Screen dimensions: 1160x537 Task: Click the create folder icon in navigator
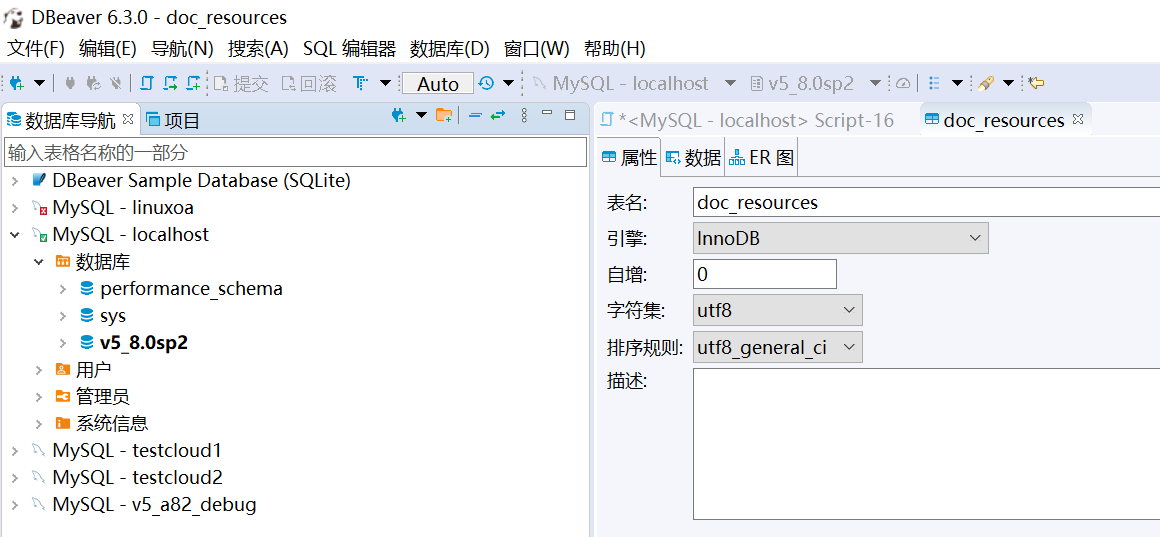tap(444, 115)
